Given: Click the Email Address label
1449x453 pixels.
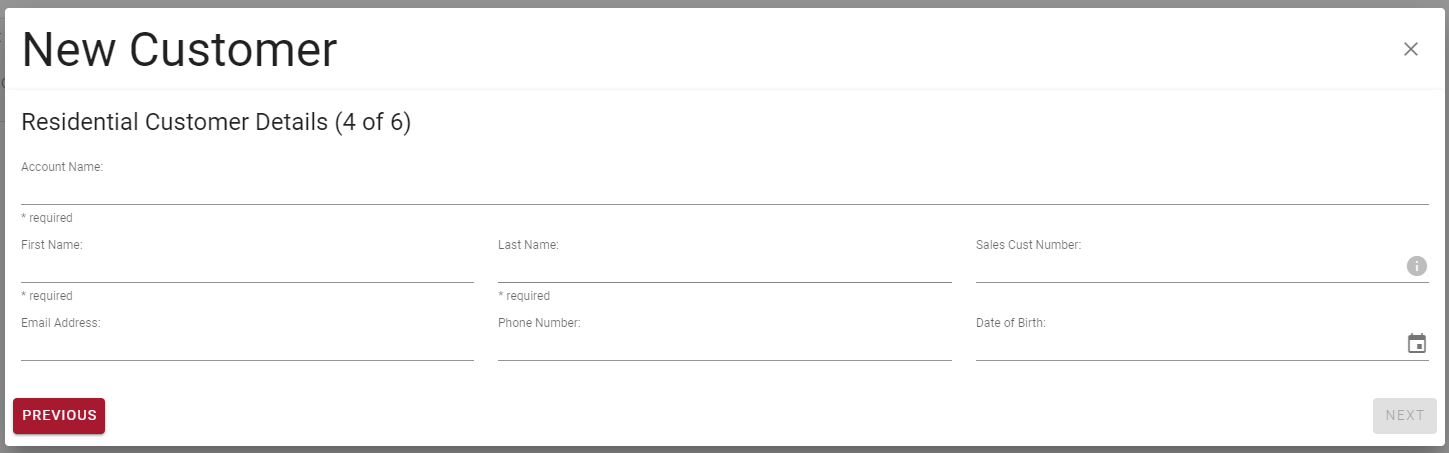Looking at the screenshot, I should point(61,323).
